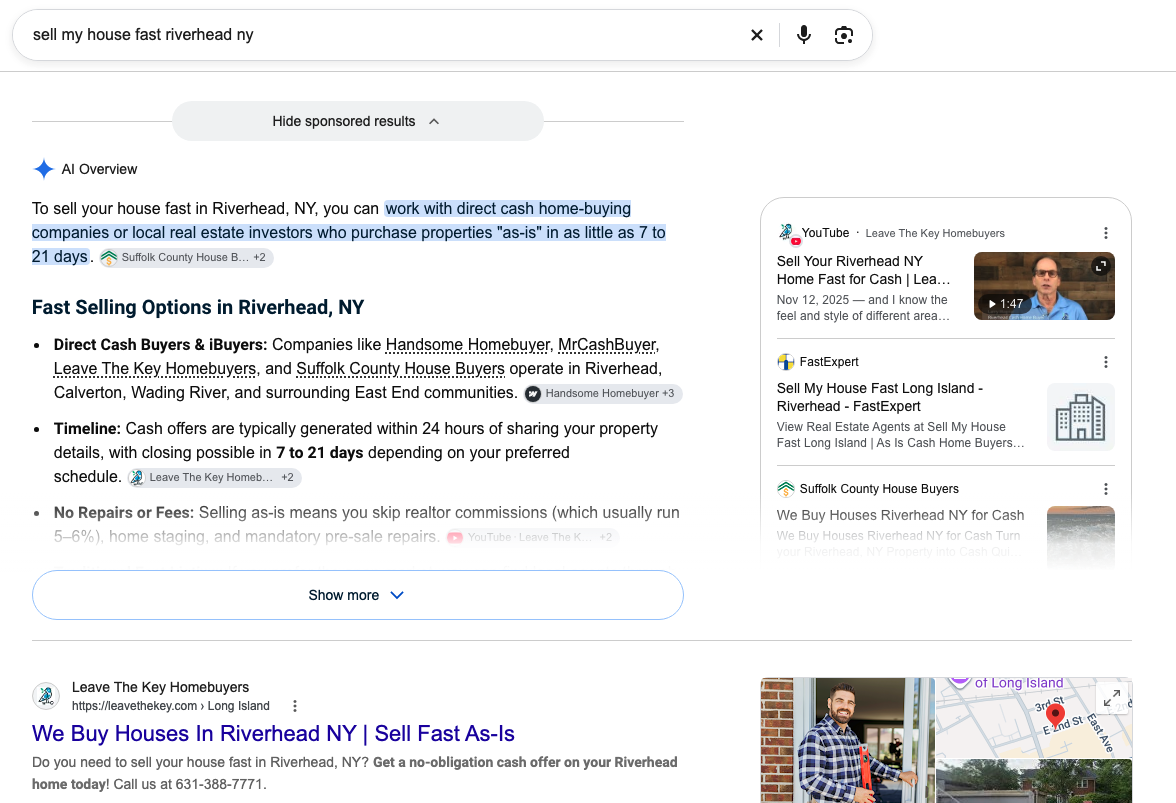Click the Fast Selling Options in Riverhead heading
Image resolution: width=1176 pixels, height=803 pixels.
tap(198, 307)
